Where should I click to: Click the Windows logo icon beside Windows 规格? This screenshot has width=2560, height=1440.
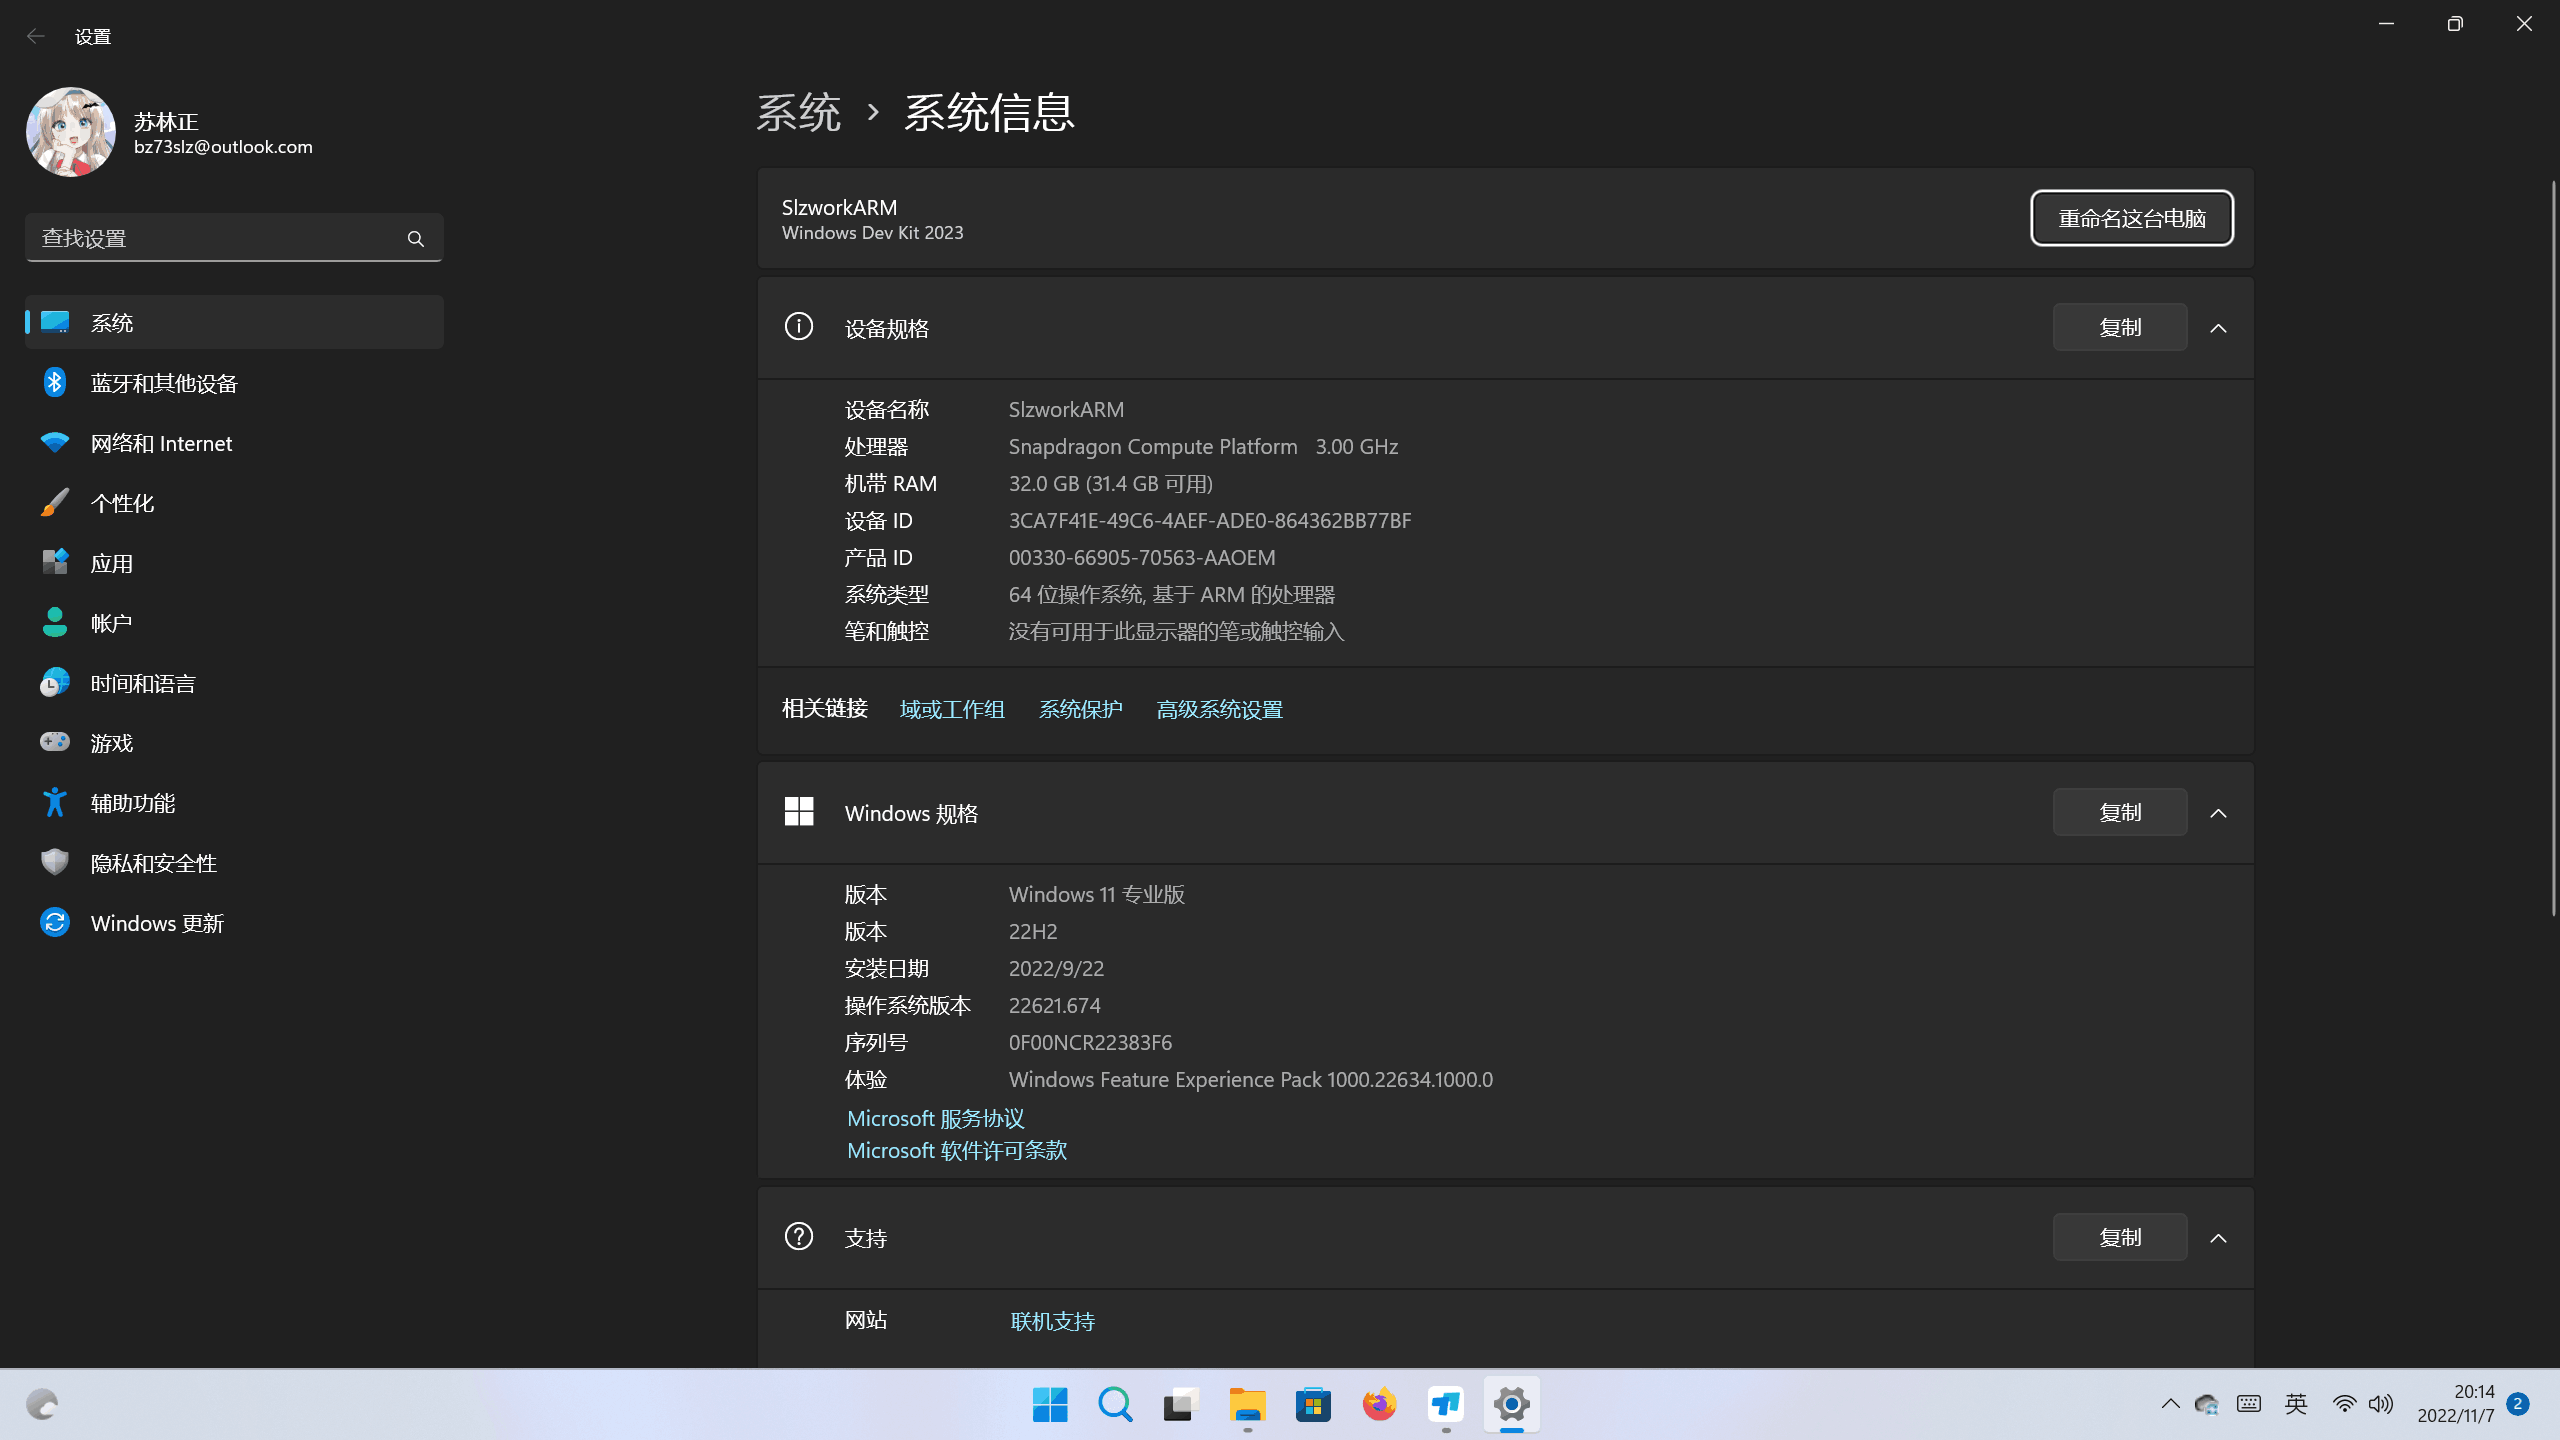pyautogui.click(x=799, y=811)
